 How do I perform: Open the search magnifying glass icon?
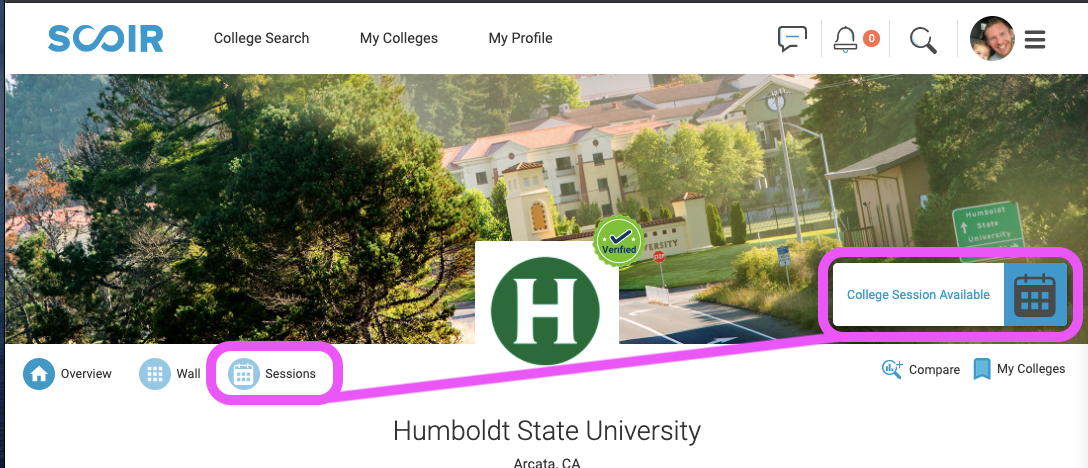[923, 40]
